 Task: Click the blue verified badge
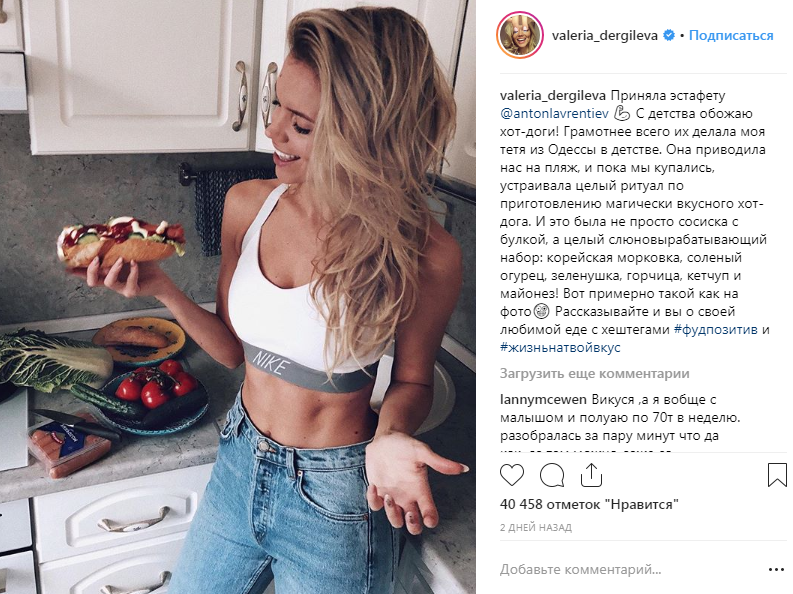669,35
